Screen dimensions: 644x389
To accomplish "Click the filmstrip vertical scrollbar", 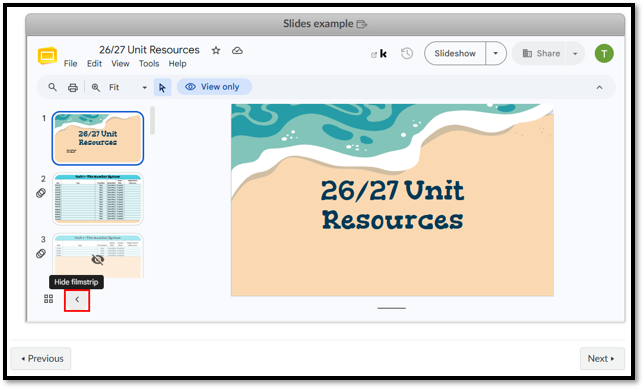I will tap(152, 120).
